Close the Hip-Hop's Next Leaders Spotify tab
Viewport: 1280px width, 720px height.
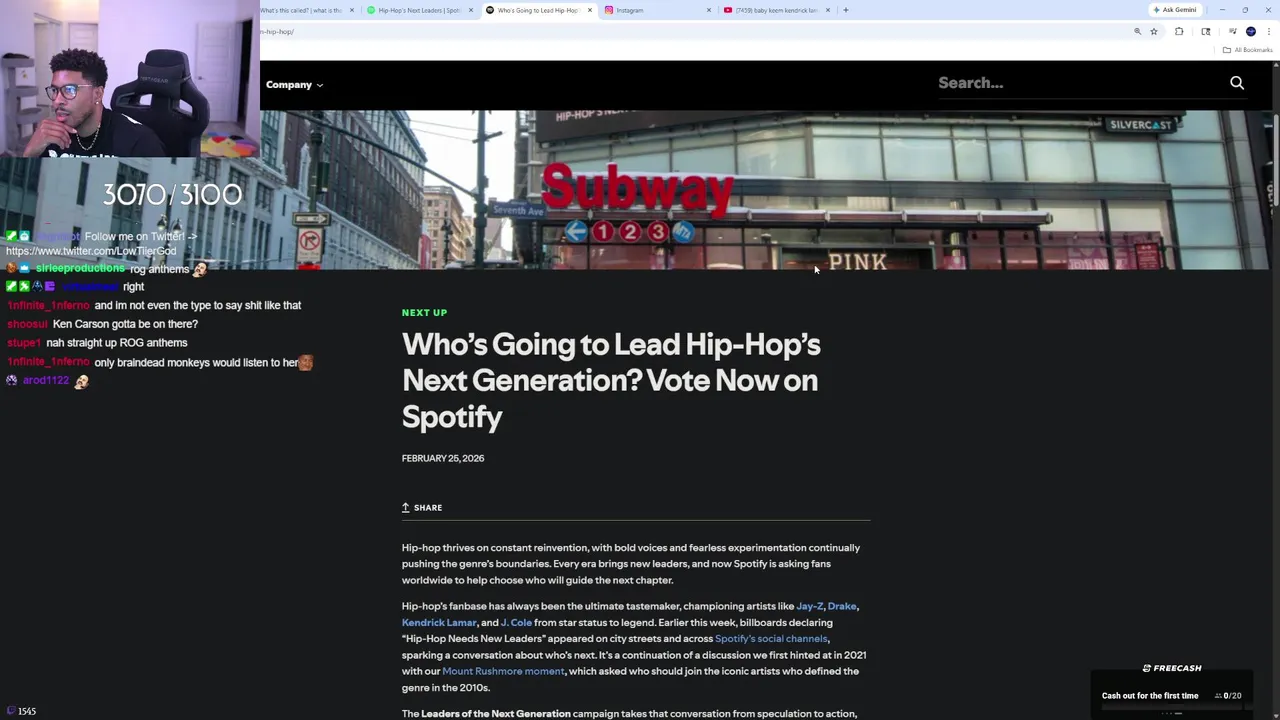click(471, 10)
